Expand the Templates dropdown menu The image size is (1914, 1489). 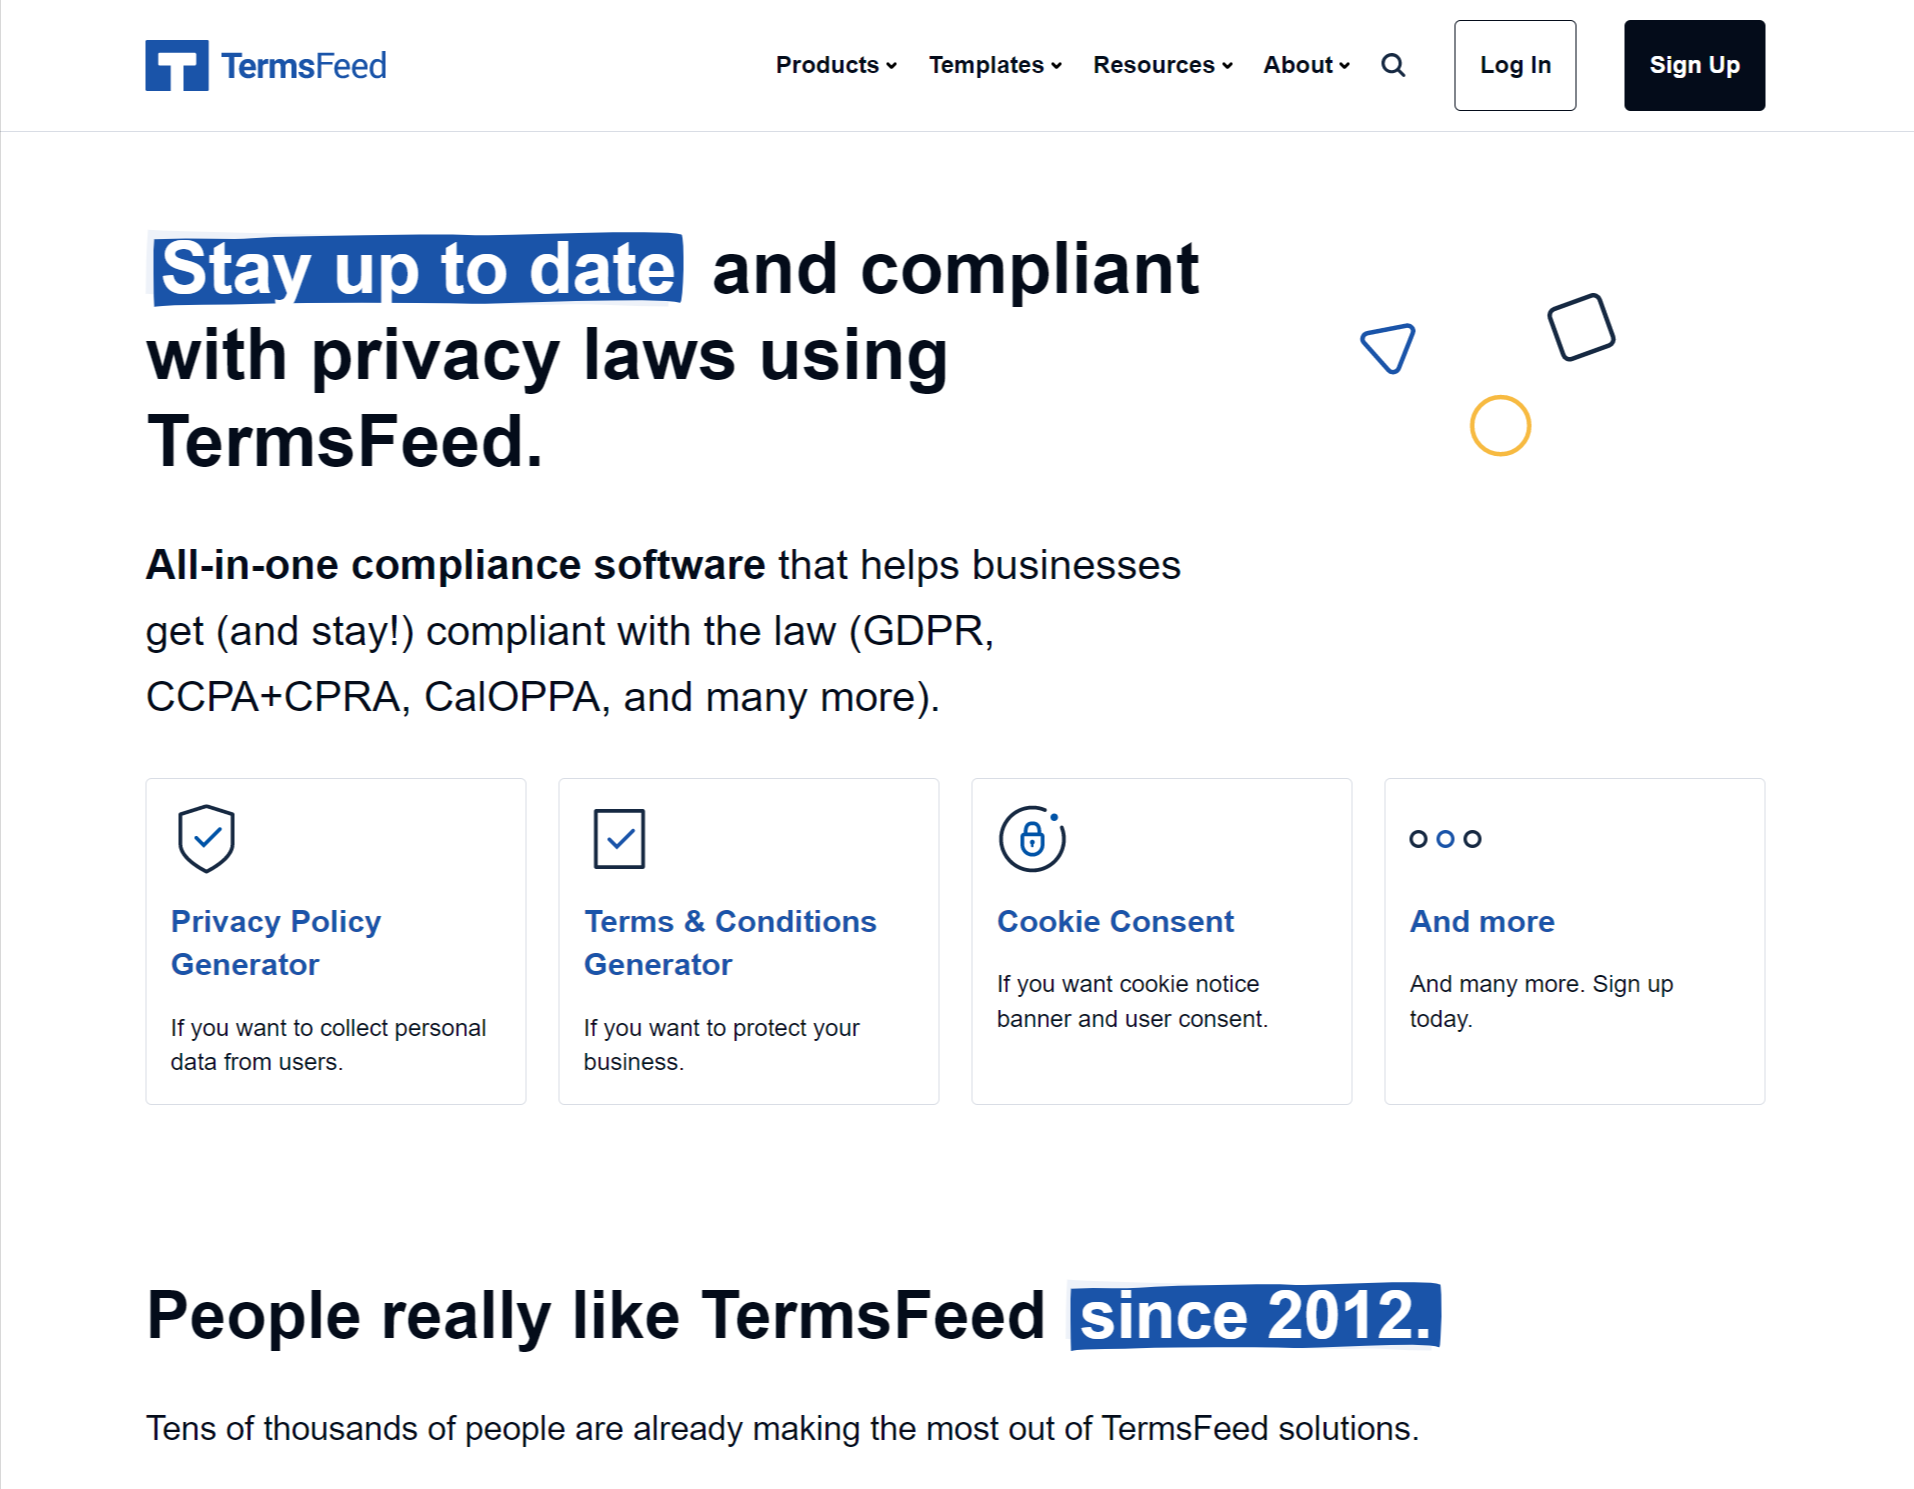tap(995, 65)
